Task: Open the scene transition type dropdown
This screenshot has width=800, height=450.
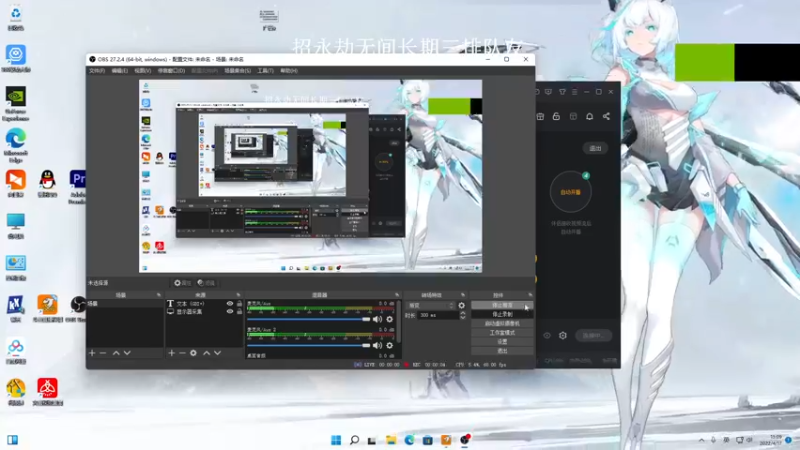Action: click(431, 306)
